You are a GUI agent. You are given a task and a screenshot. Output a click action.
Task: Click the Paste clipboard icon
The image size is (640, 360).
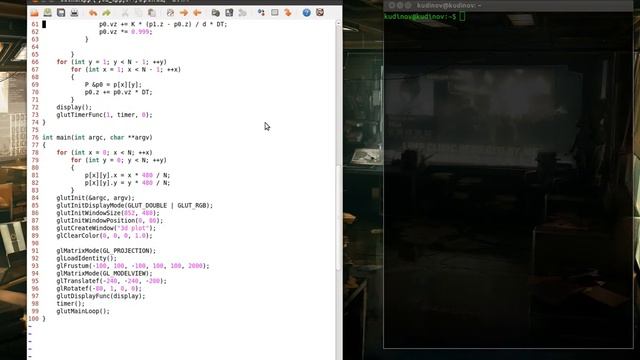[x=151, y=13]
